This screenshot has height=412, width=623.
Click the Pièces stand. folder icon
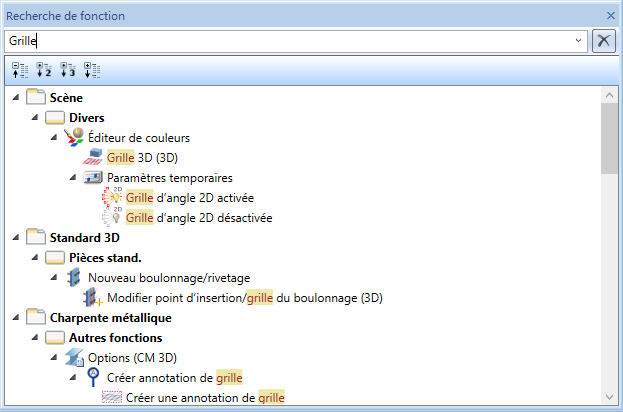click(55, 257)
